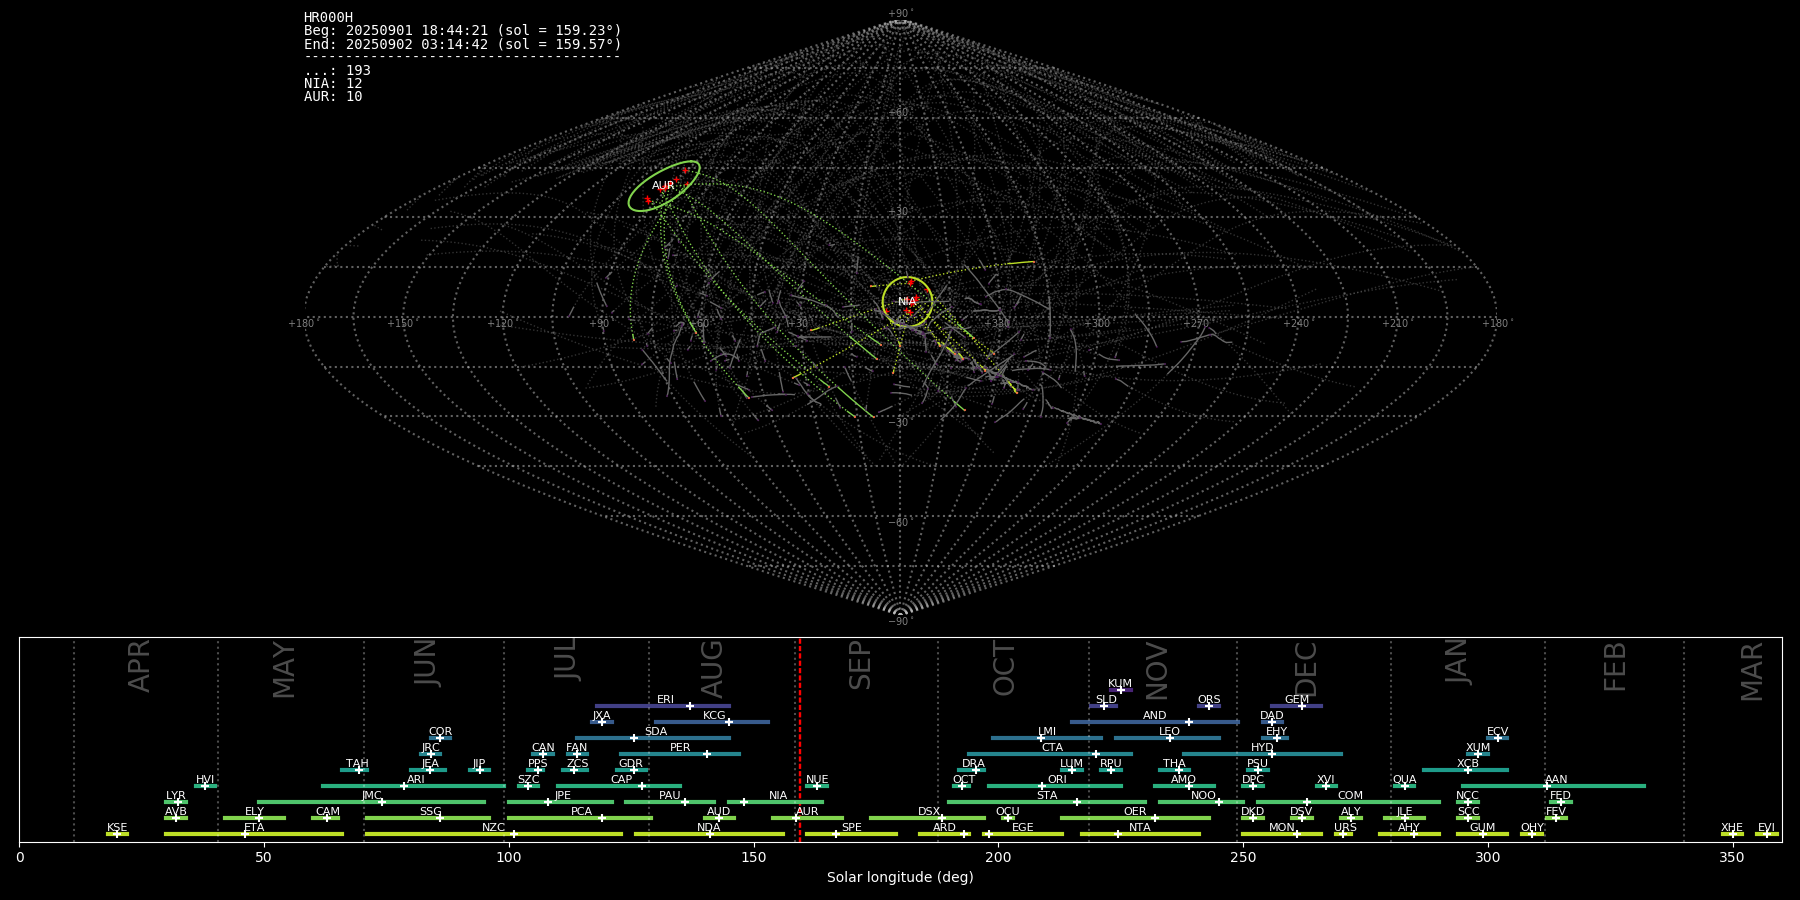1800x900 pixels.
Task: Click the STA shower label on the timeline
Action: tap(1047, 795)
